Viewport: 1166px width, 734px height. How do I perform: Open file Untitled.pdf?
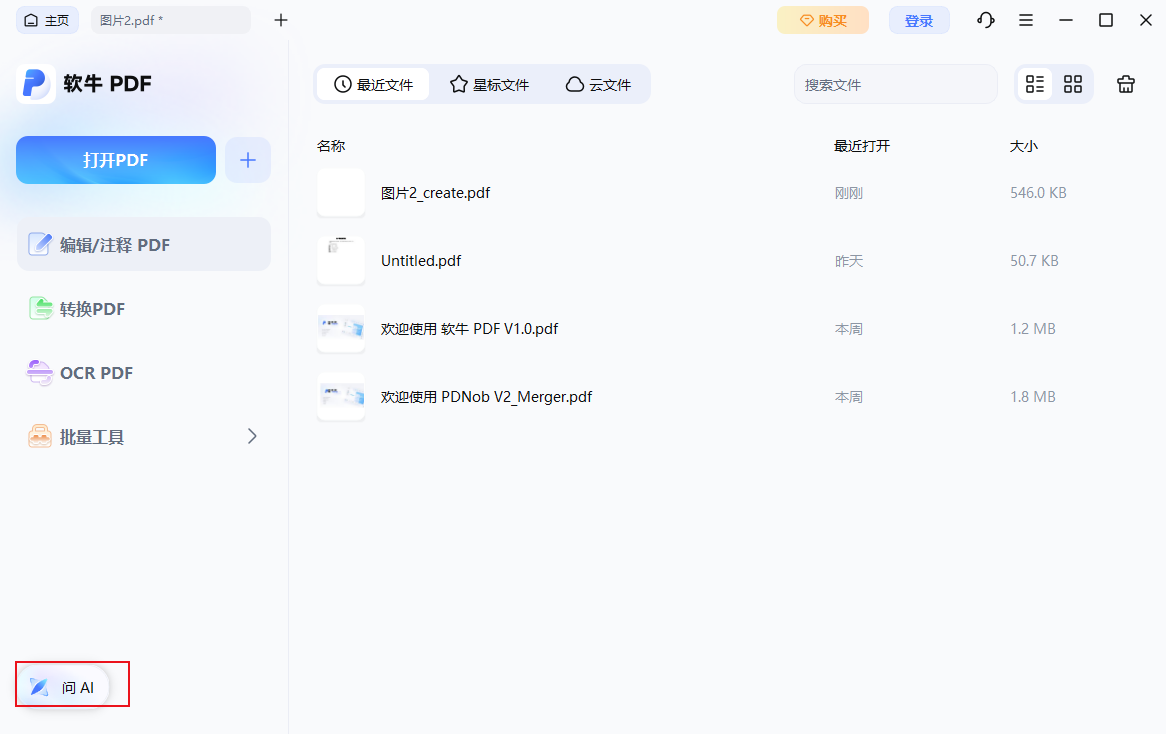tap(421, 260)
